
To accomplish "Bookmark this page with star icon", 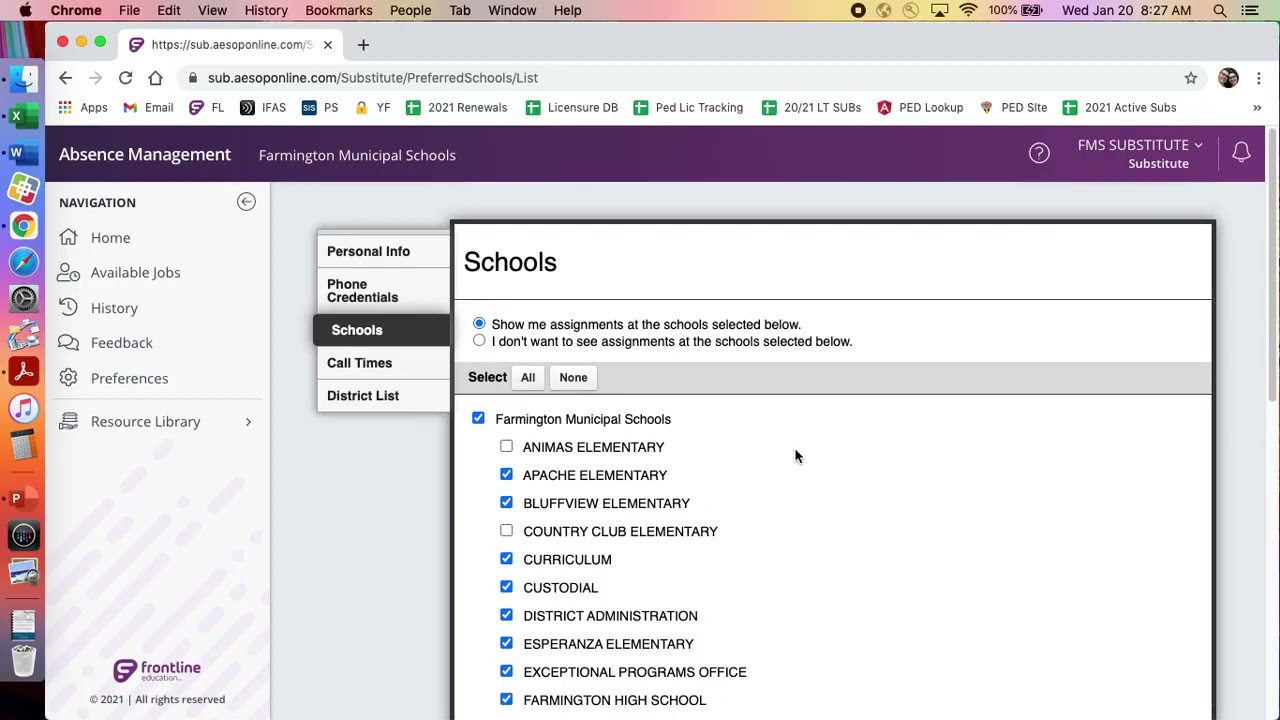I will pyautogui.click(x=1190, y=78).
